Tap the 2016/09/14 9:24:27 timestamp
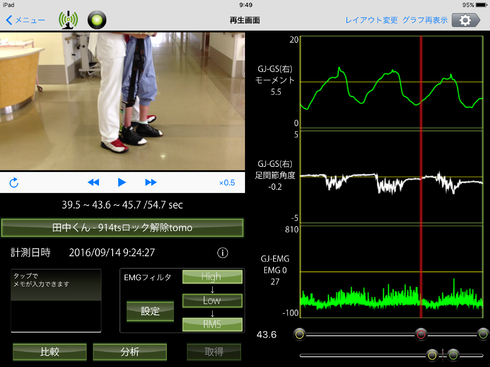This screenshot has width=490, height=367. [x=112, y=253]
